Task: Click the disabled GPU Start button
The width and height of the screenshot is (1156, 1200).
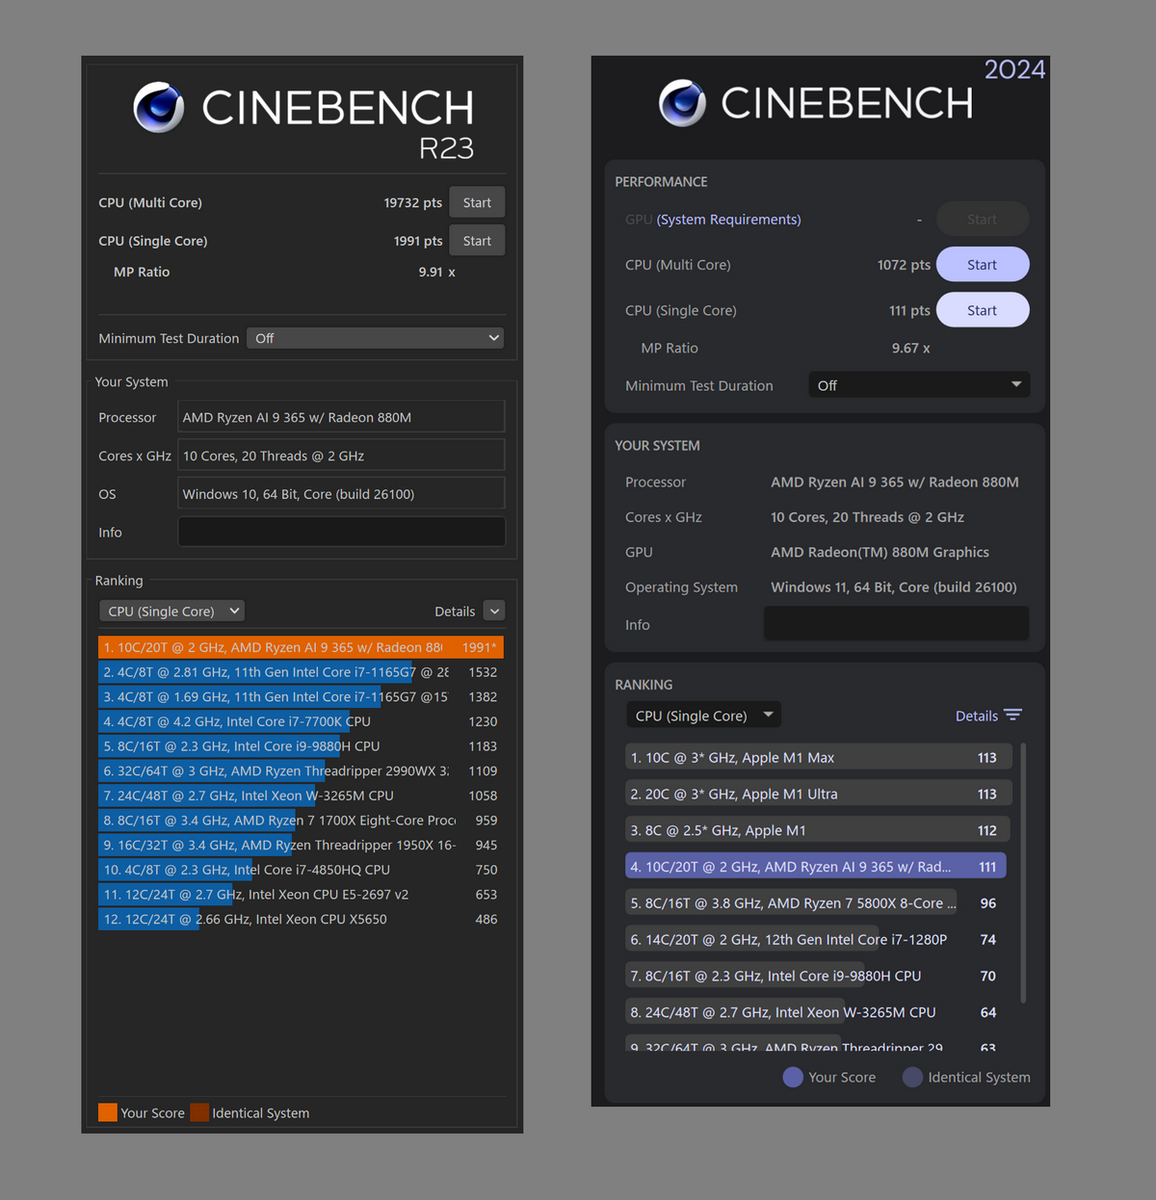Action: point(982,219)
